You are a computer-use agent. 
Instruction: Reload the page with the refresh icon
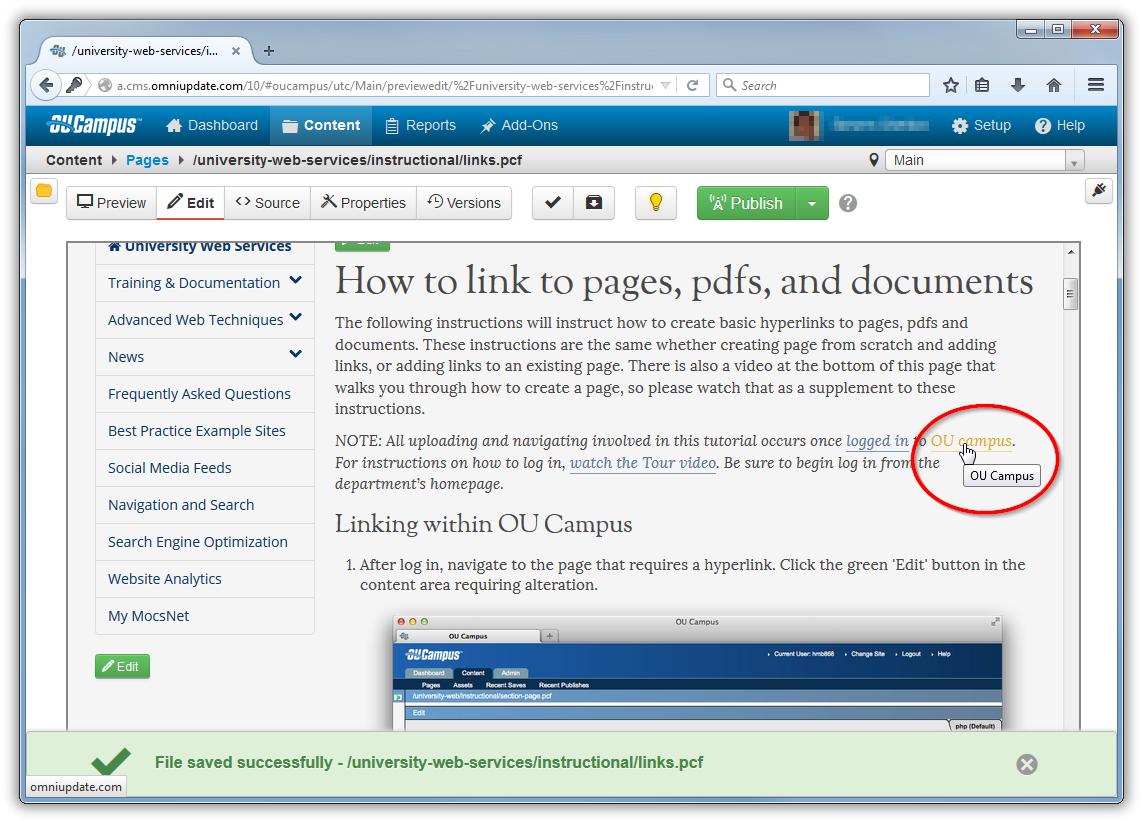[x=693, y=85]
